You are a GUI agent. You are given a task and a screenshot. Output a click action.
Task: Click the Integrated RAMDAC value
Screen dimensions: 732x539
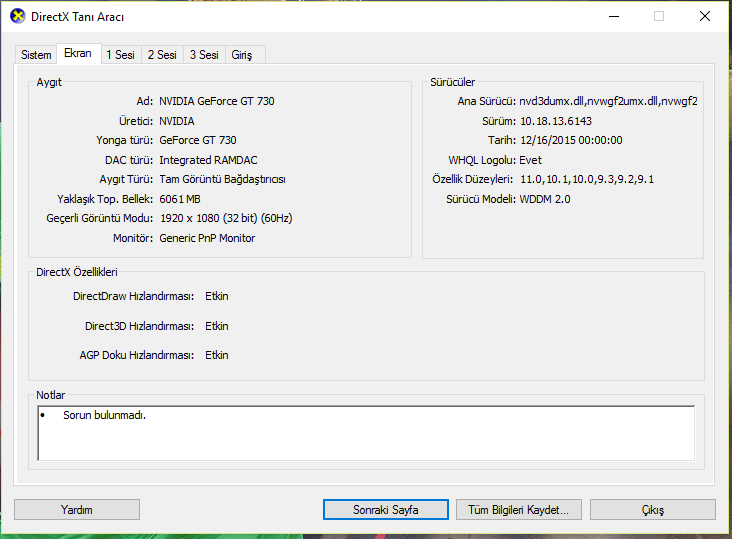pos(208,160)
